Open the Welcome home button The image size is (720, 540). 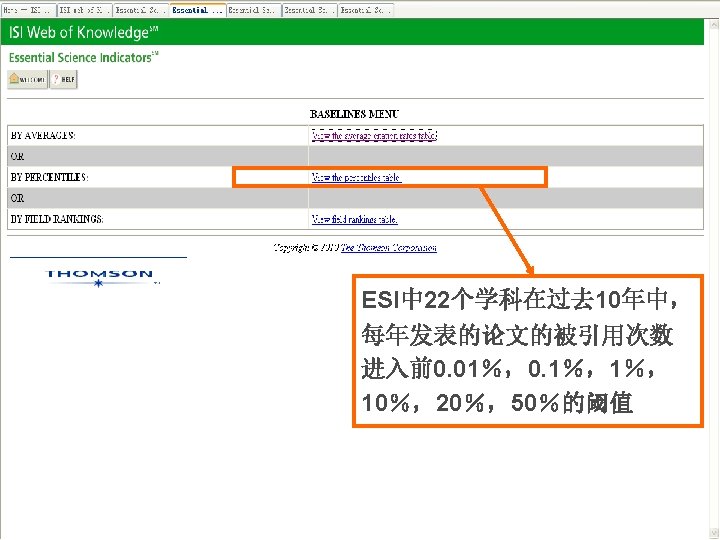click(x=27, y=79)
